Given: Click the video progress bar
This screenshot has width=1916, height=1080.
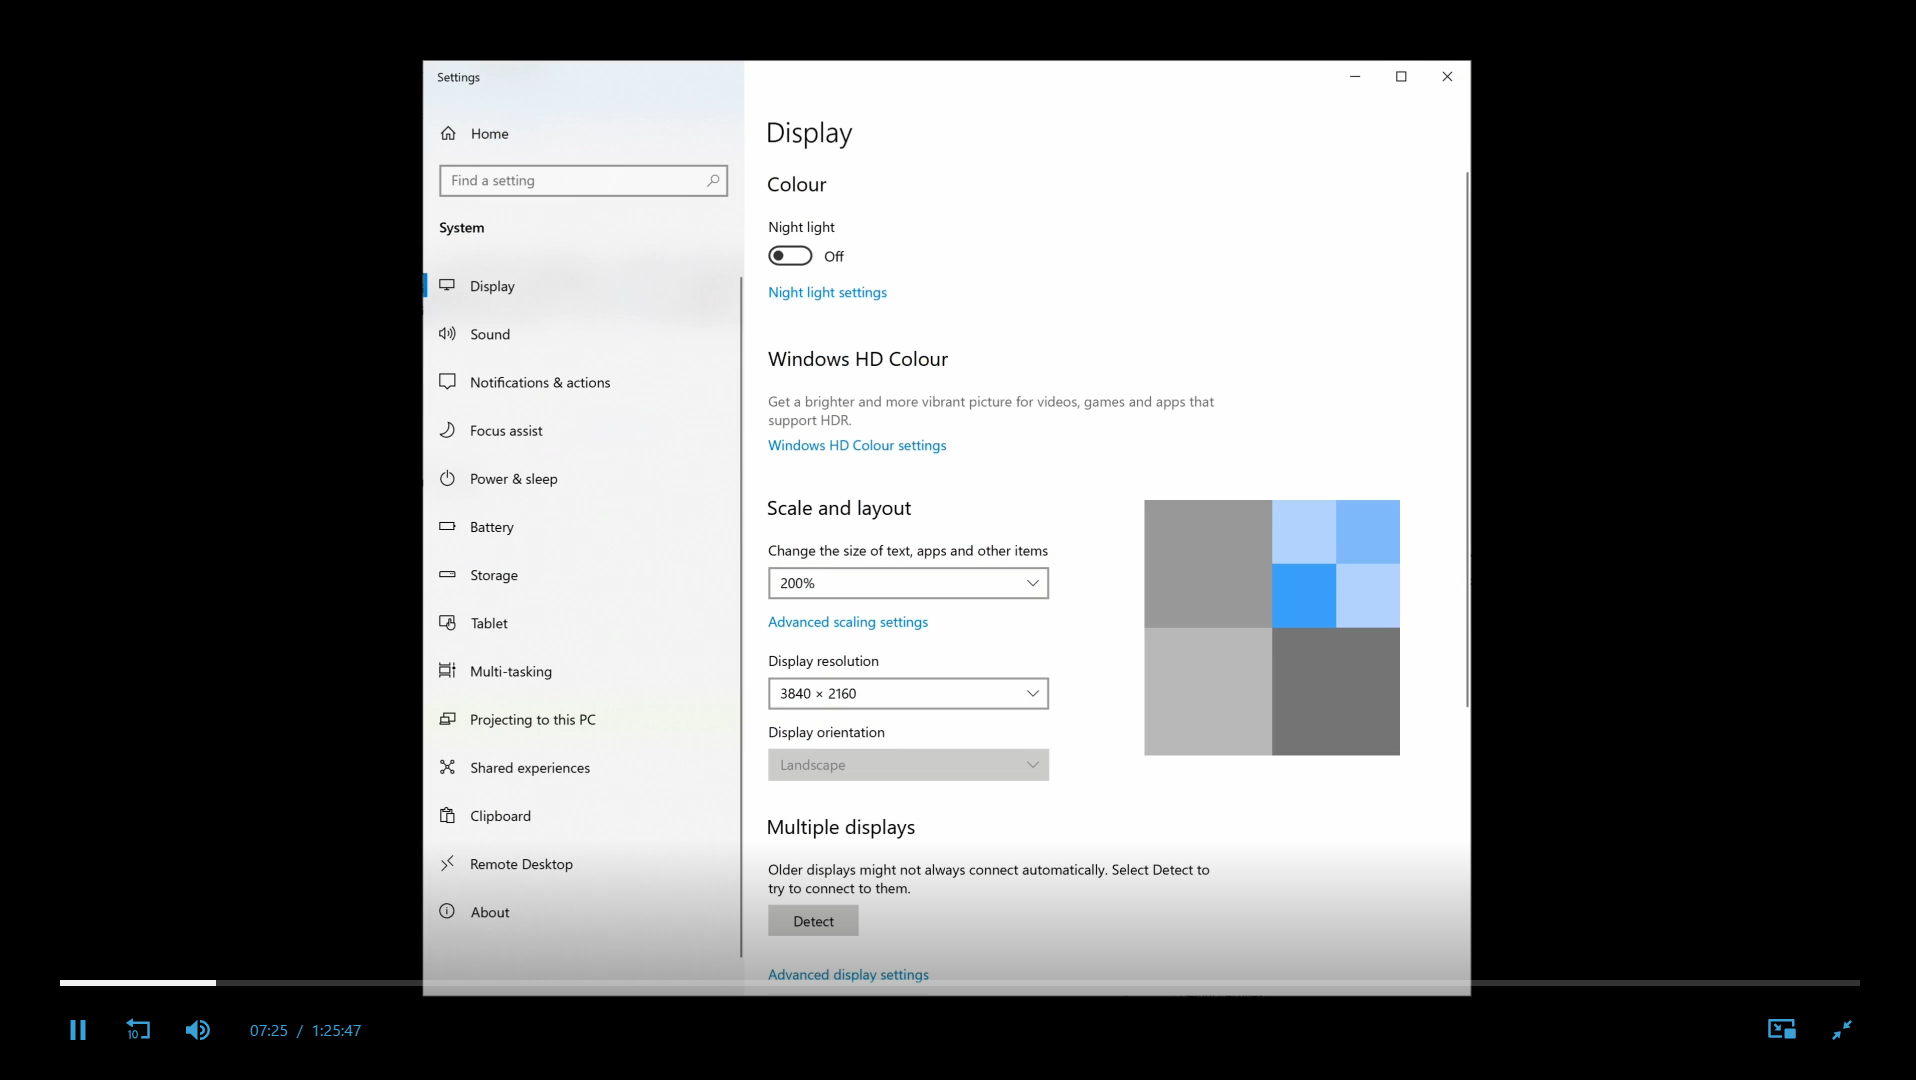Looking at the screenshot, I should pyautogui.click(x=959, y=983).
